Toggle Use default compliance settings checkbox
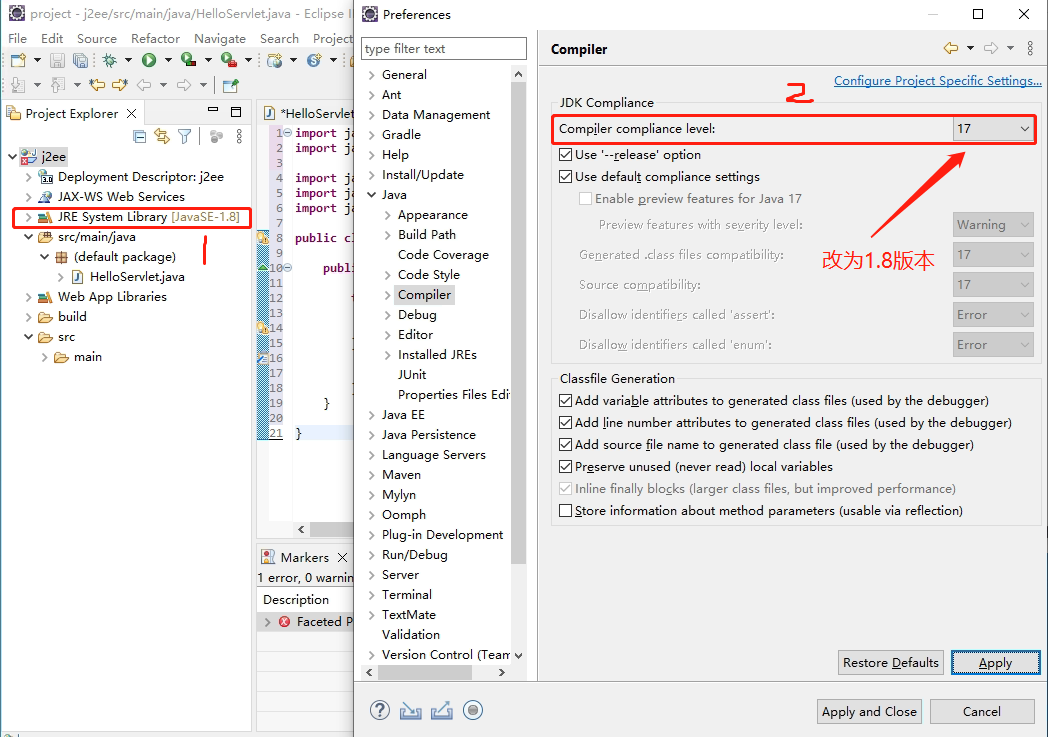 click(565, 177)
